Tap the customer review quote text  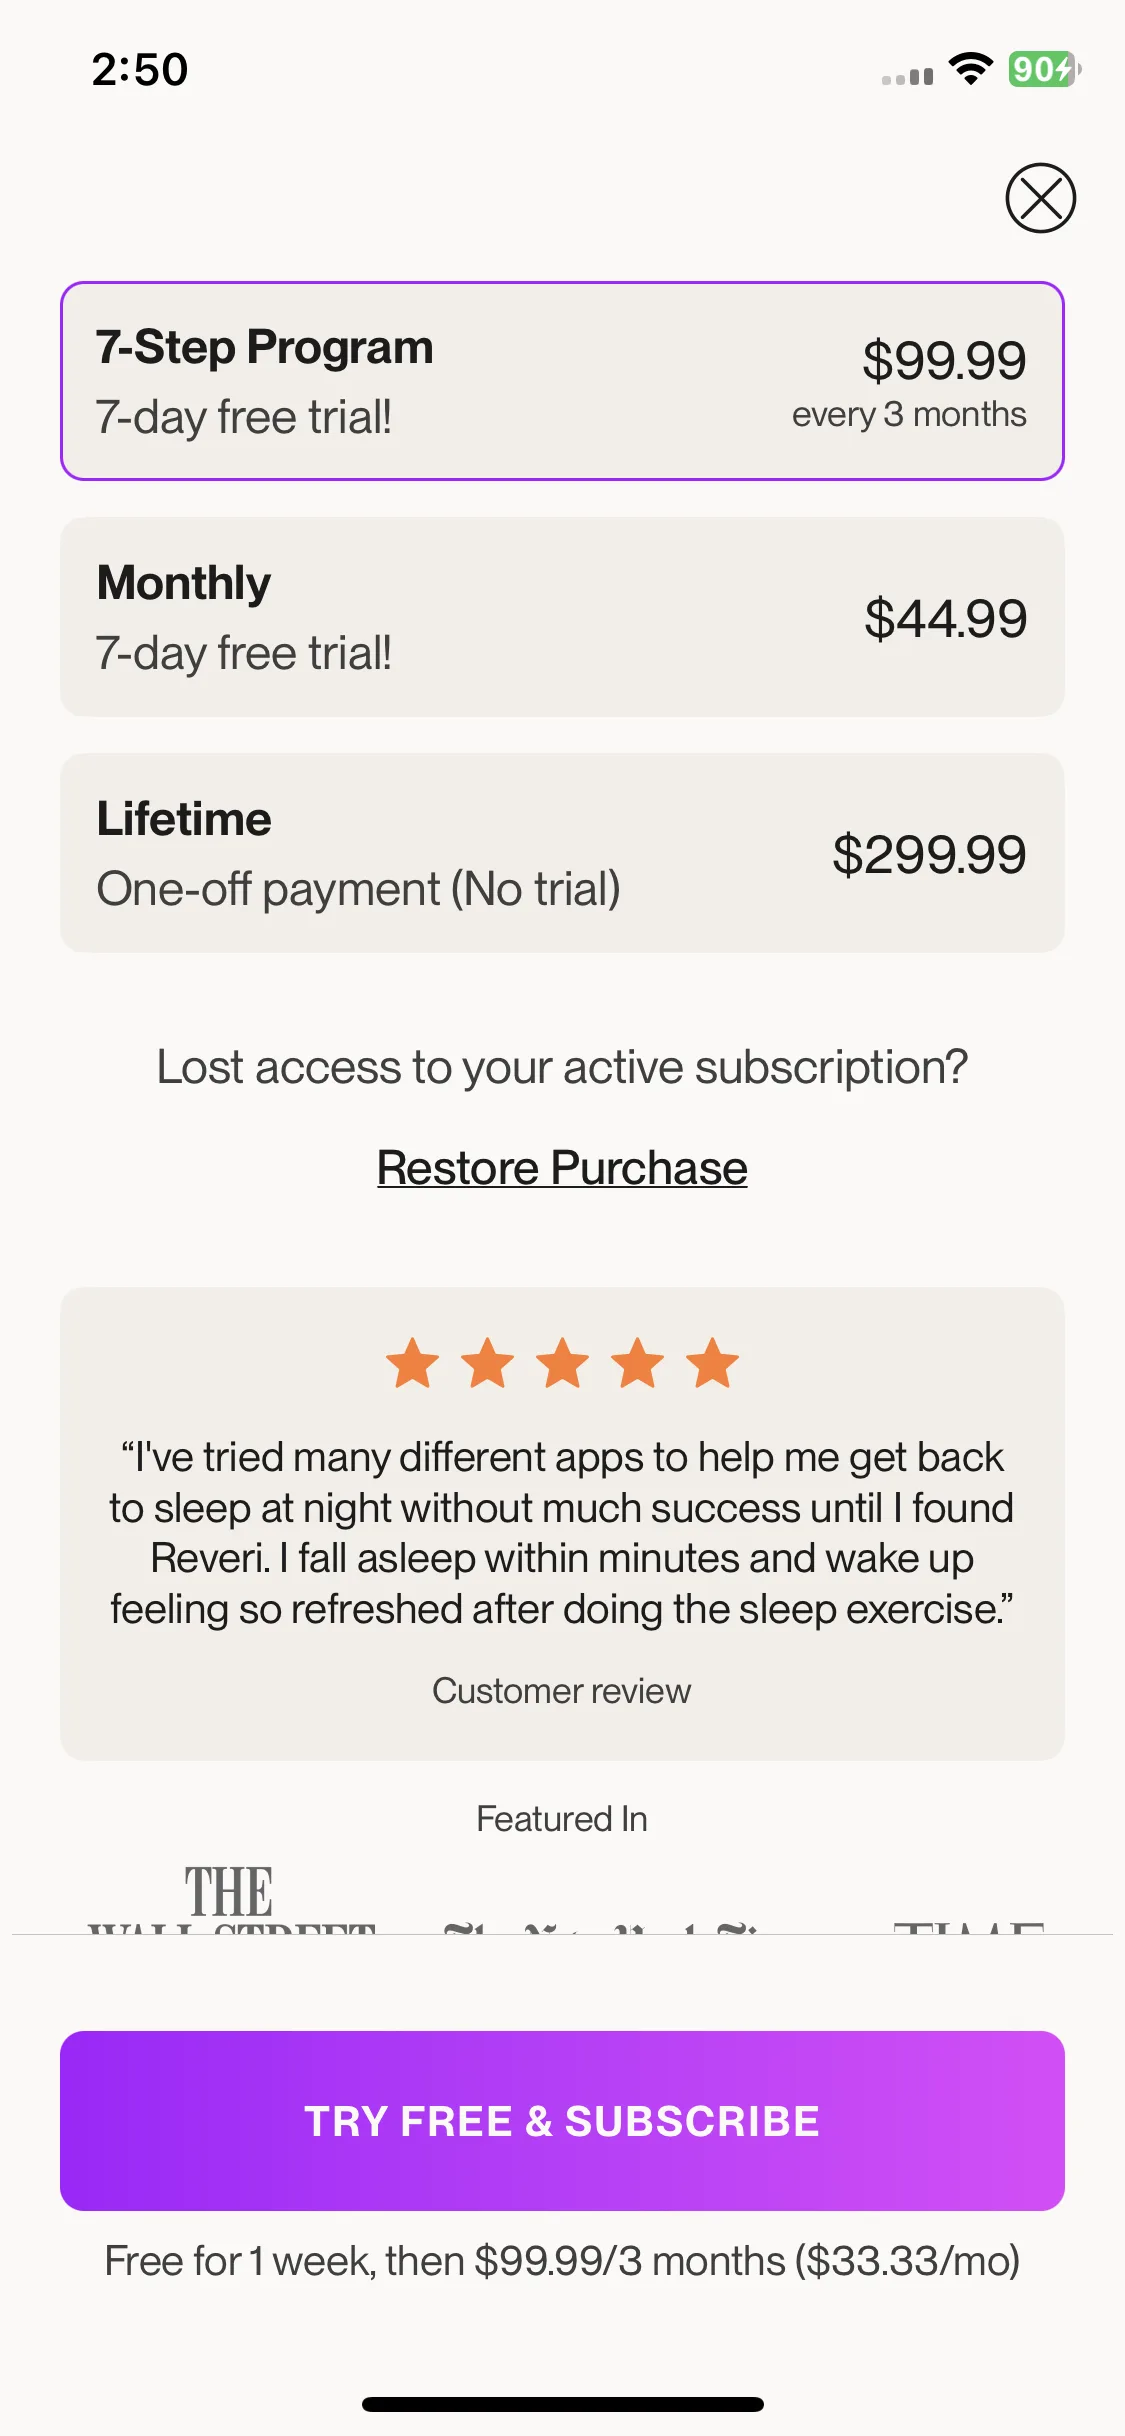(x=562, y=1533)
